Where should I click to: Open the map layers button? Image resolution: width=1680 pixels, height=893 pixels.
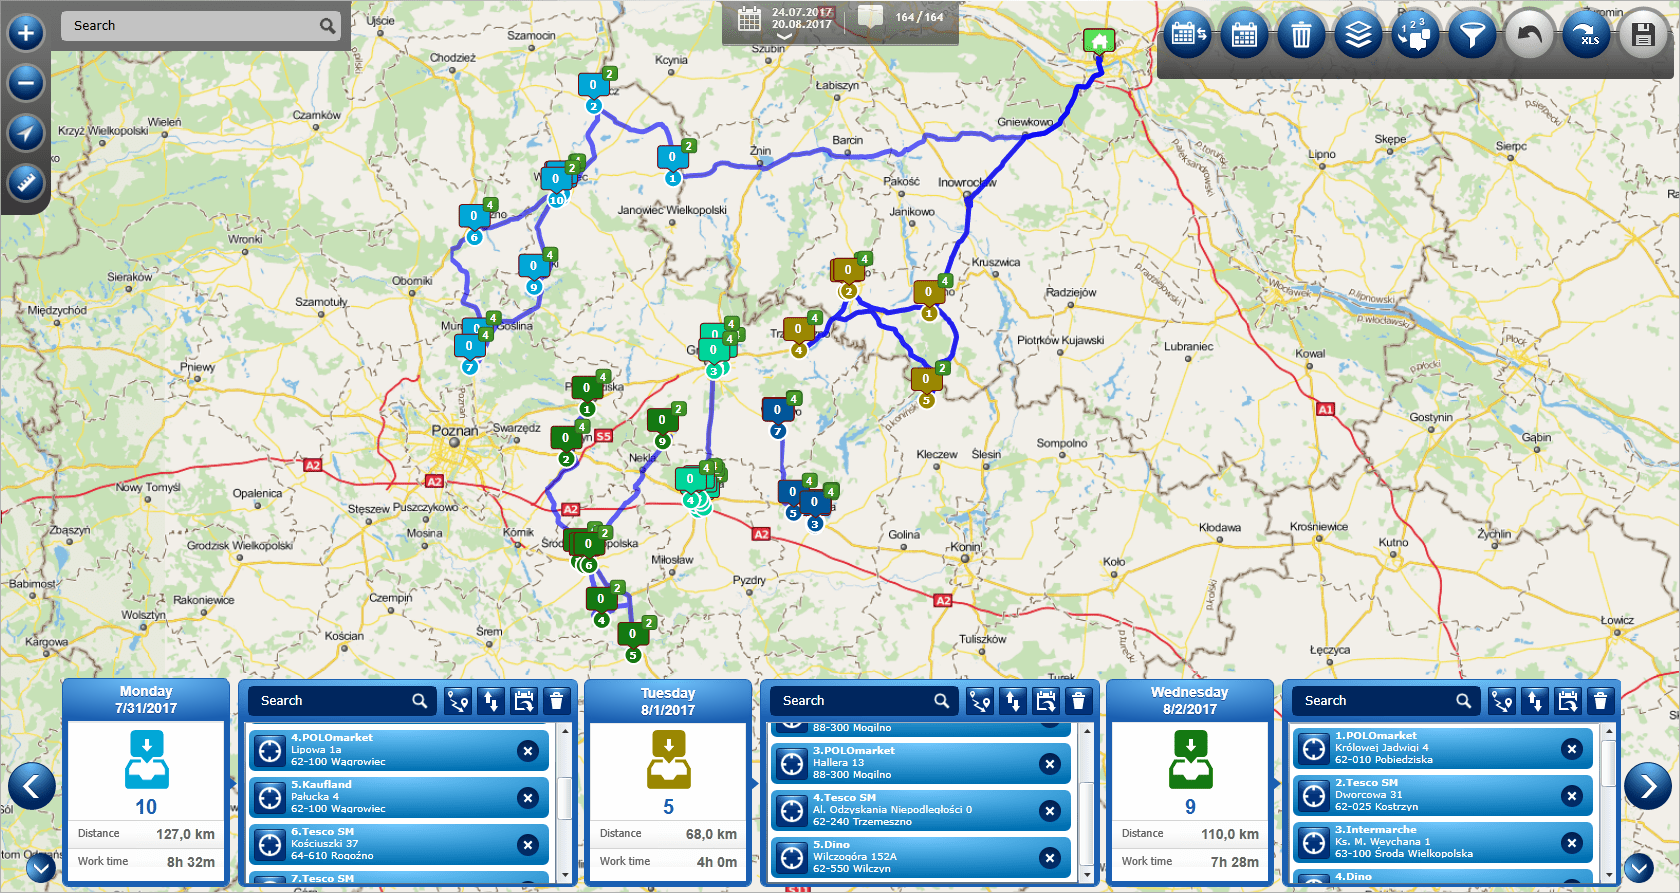coord(1358,37)
